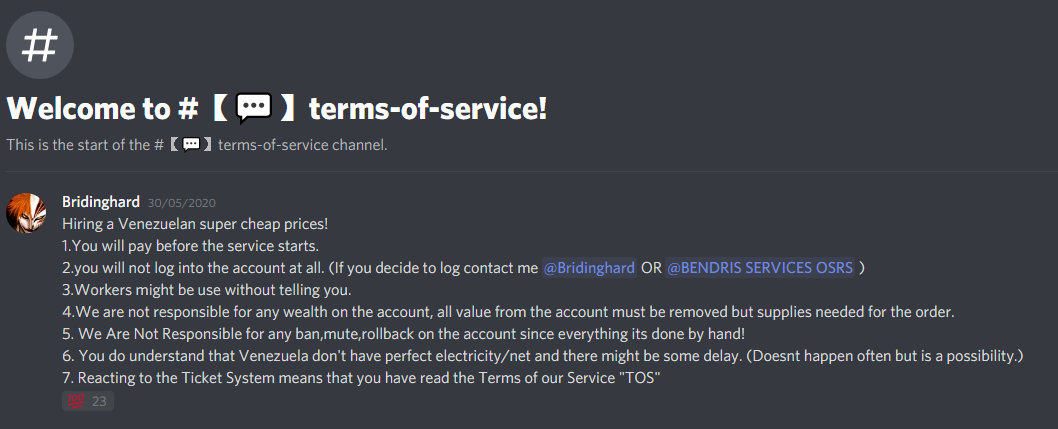Click the 'Hiring a Venezuelan' message line
Image resolution: width=1058 pixels, height=429 pixels.
coord(195,223)
